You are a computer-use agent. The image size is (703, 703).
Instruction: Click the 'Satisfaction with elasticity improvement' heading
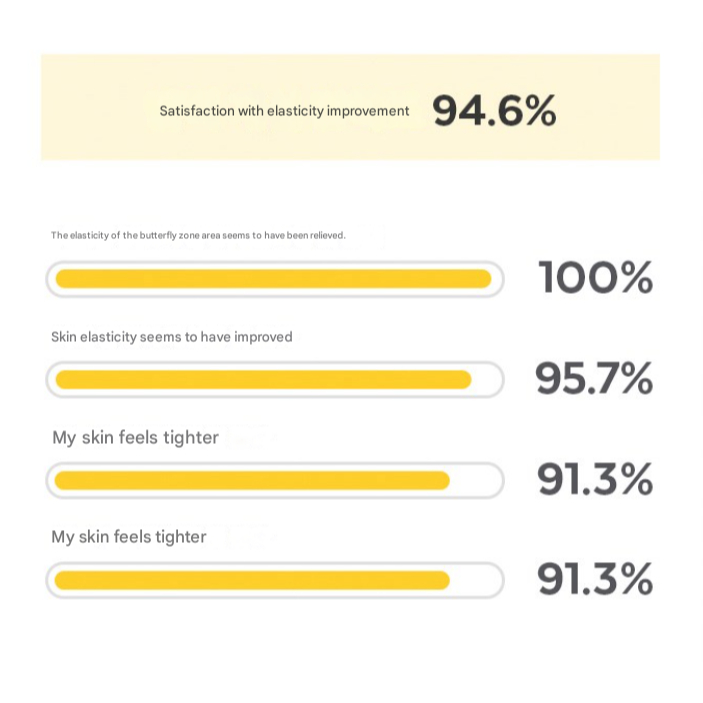coord(284,111)
